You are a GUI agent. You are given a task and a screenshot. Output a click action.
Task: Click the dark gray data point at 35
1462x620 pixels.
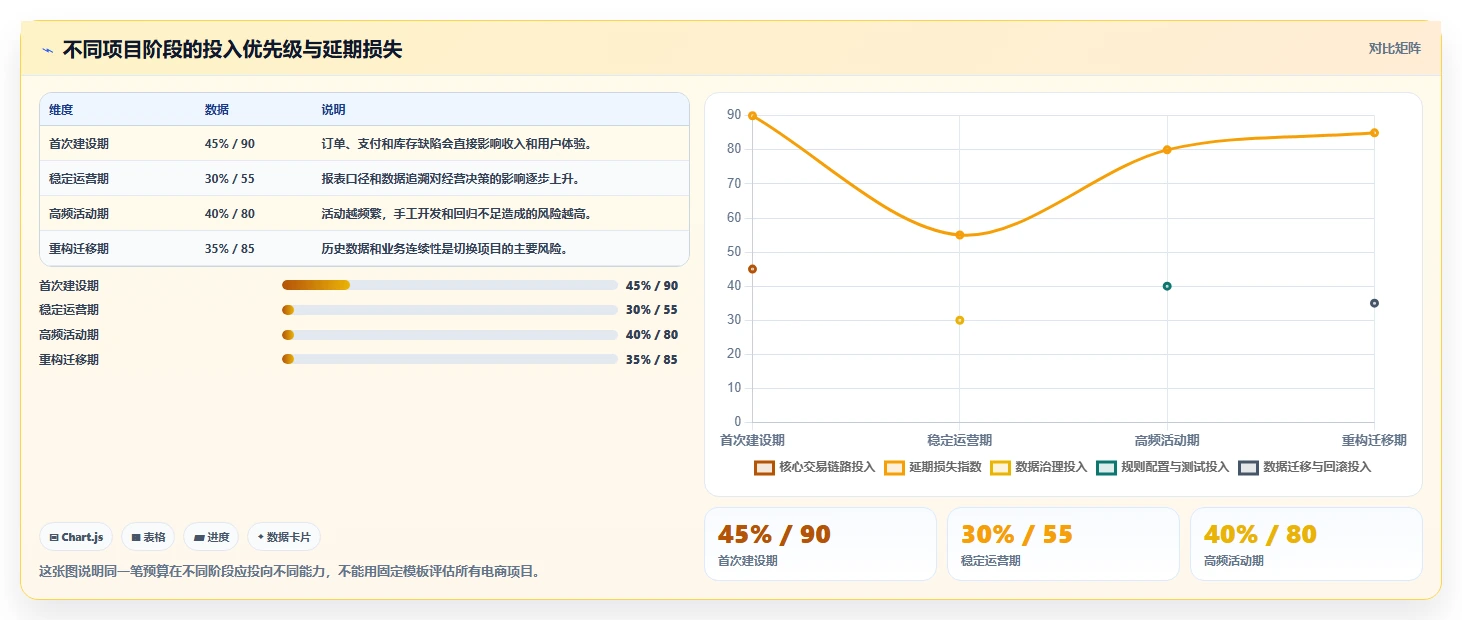pos(1374,303)
